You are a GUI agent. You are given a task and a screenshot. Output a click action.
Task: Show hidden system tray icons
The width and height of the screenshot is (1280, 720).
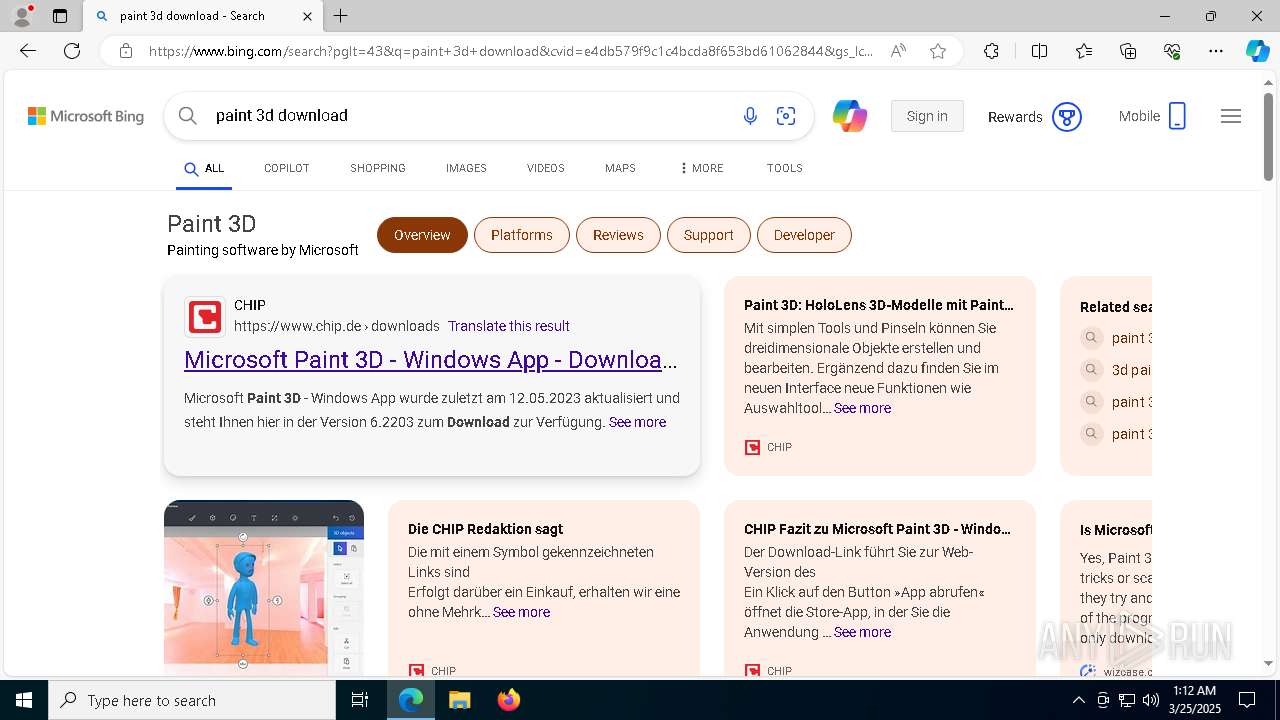coord(1078,700)
